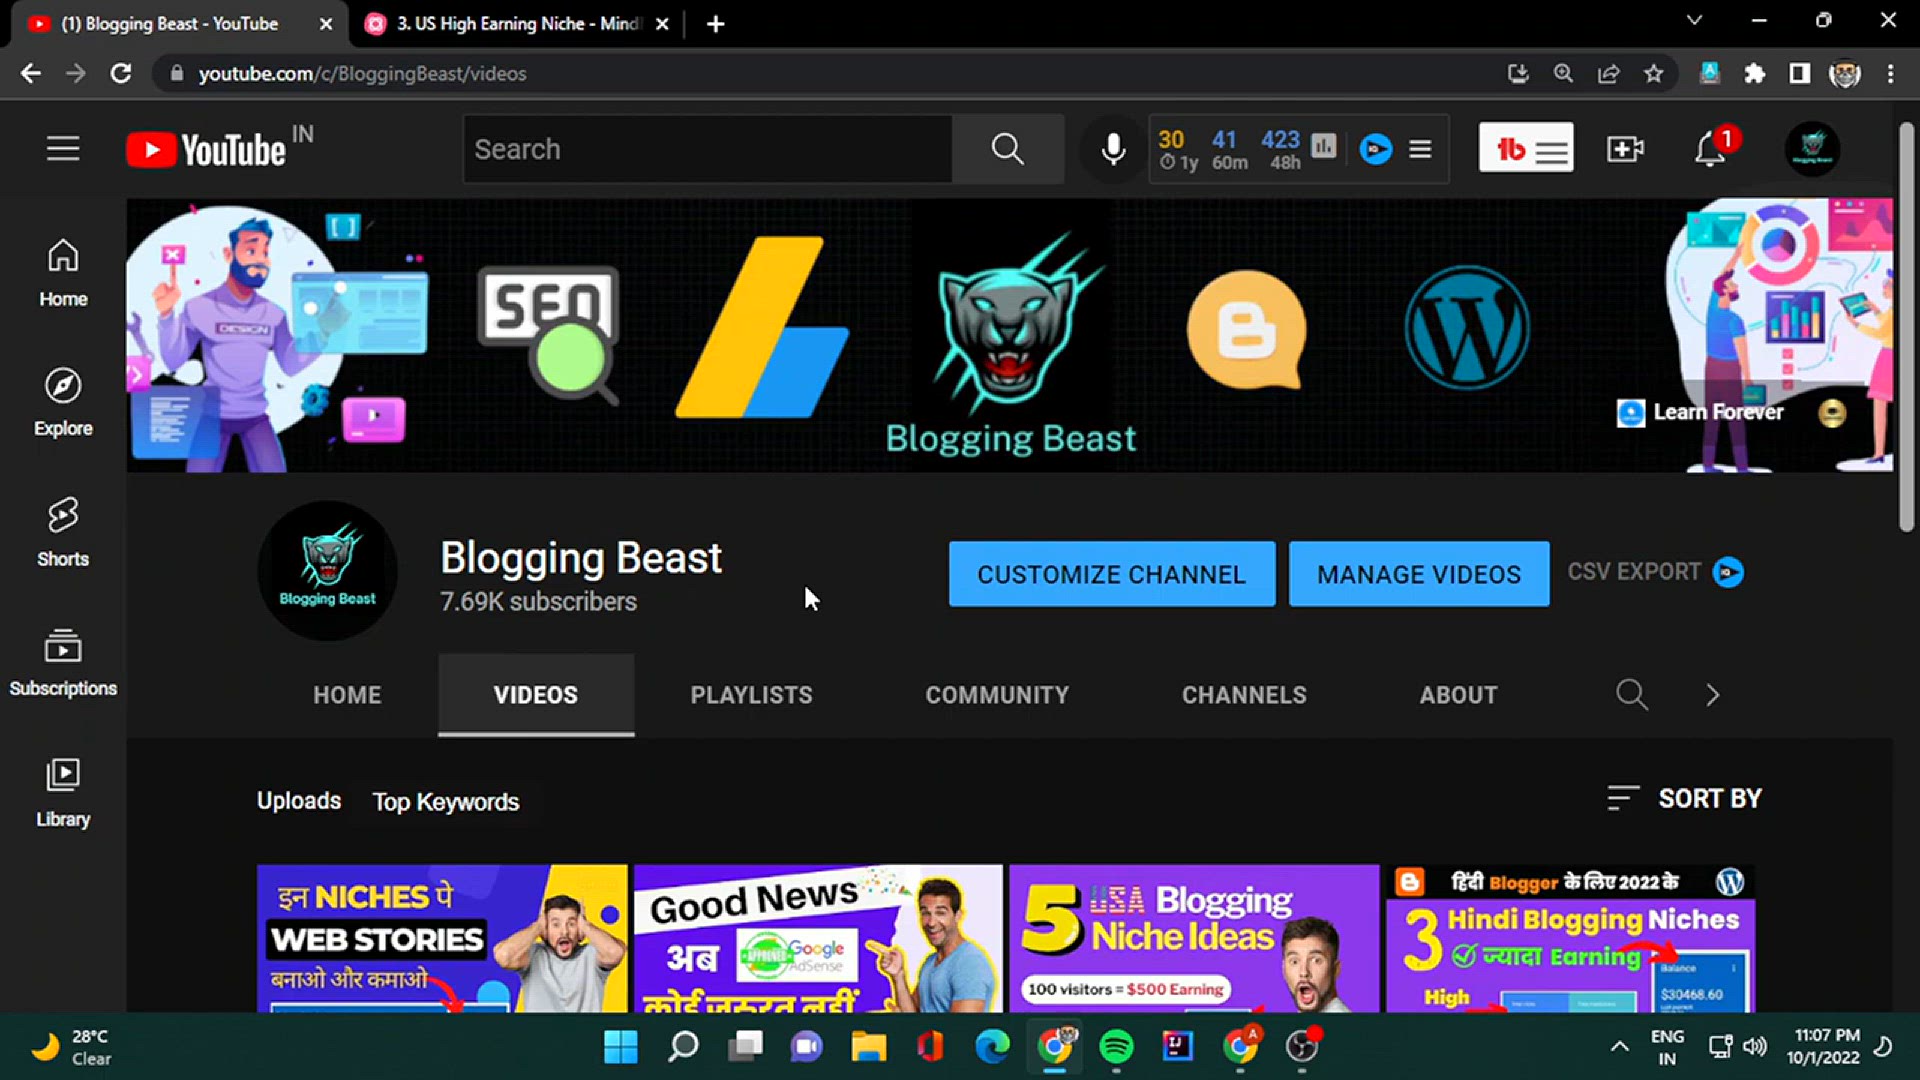Click the Create video camera icon

click(x=1625, y=149)
